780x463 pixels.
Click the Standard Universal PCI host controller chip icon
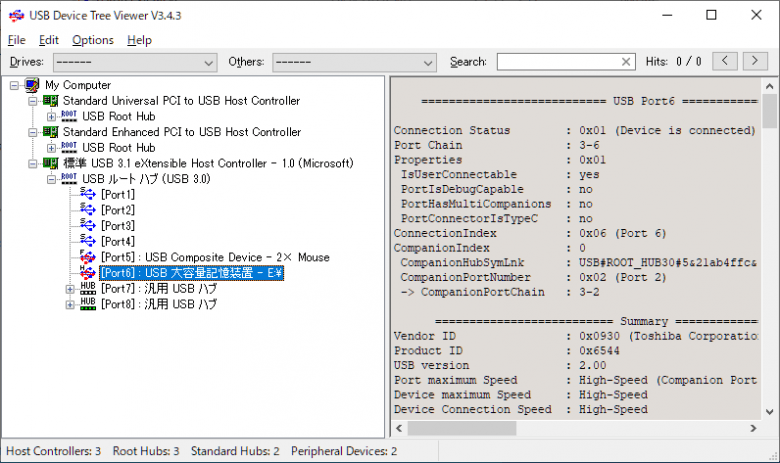click(x=50, y=101)
